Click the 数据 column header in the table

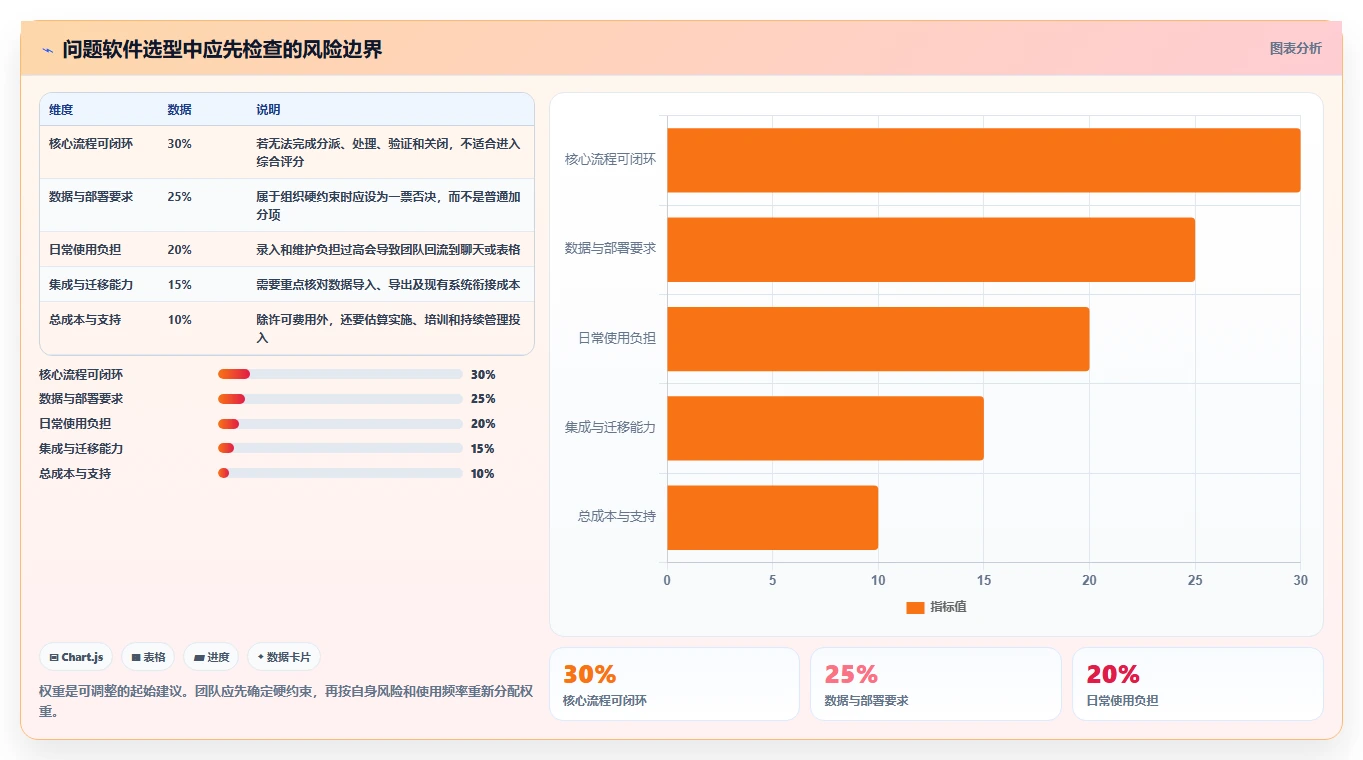point(180,110)
